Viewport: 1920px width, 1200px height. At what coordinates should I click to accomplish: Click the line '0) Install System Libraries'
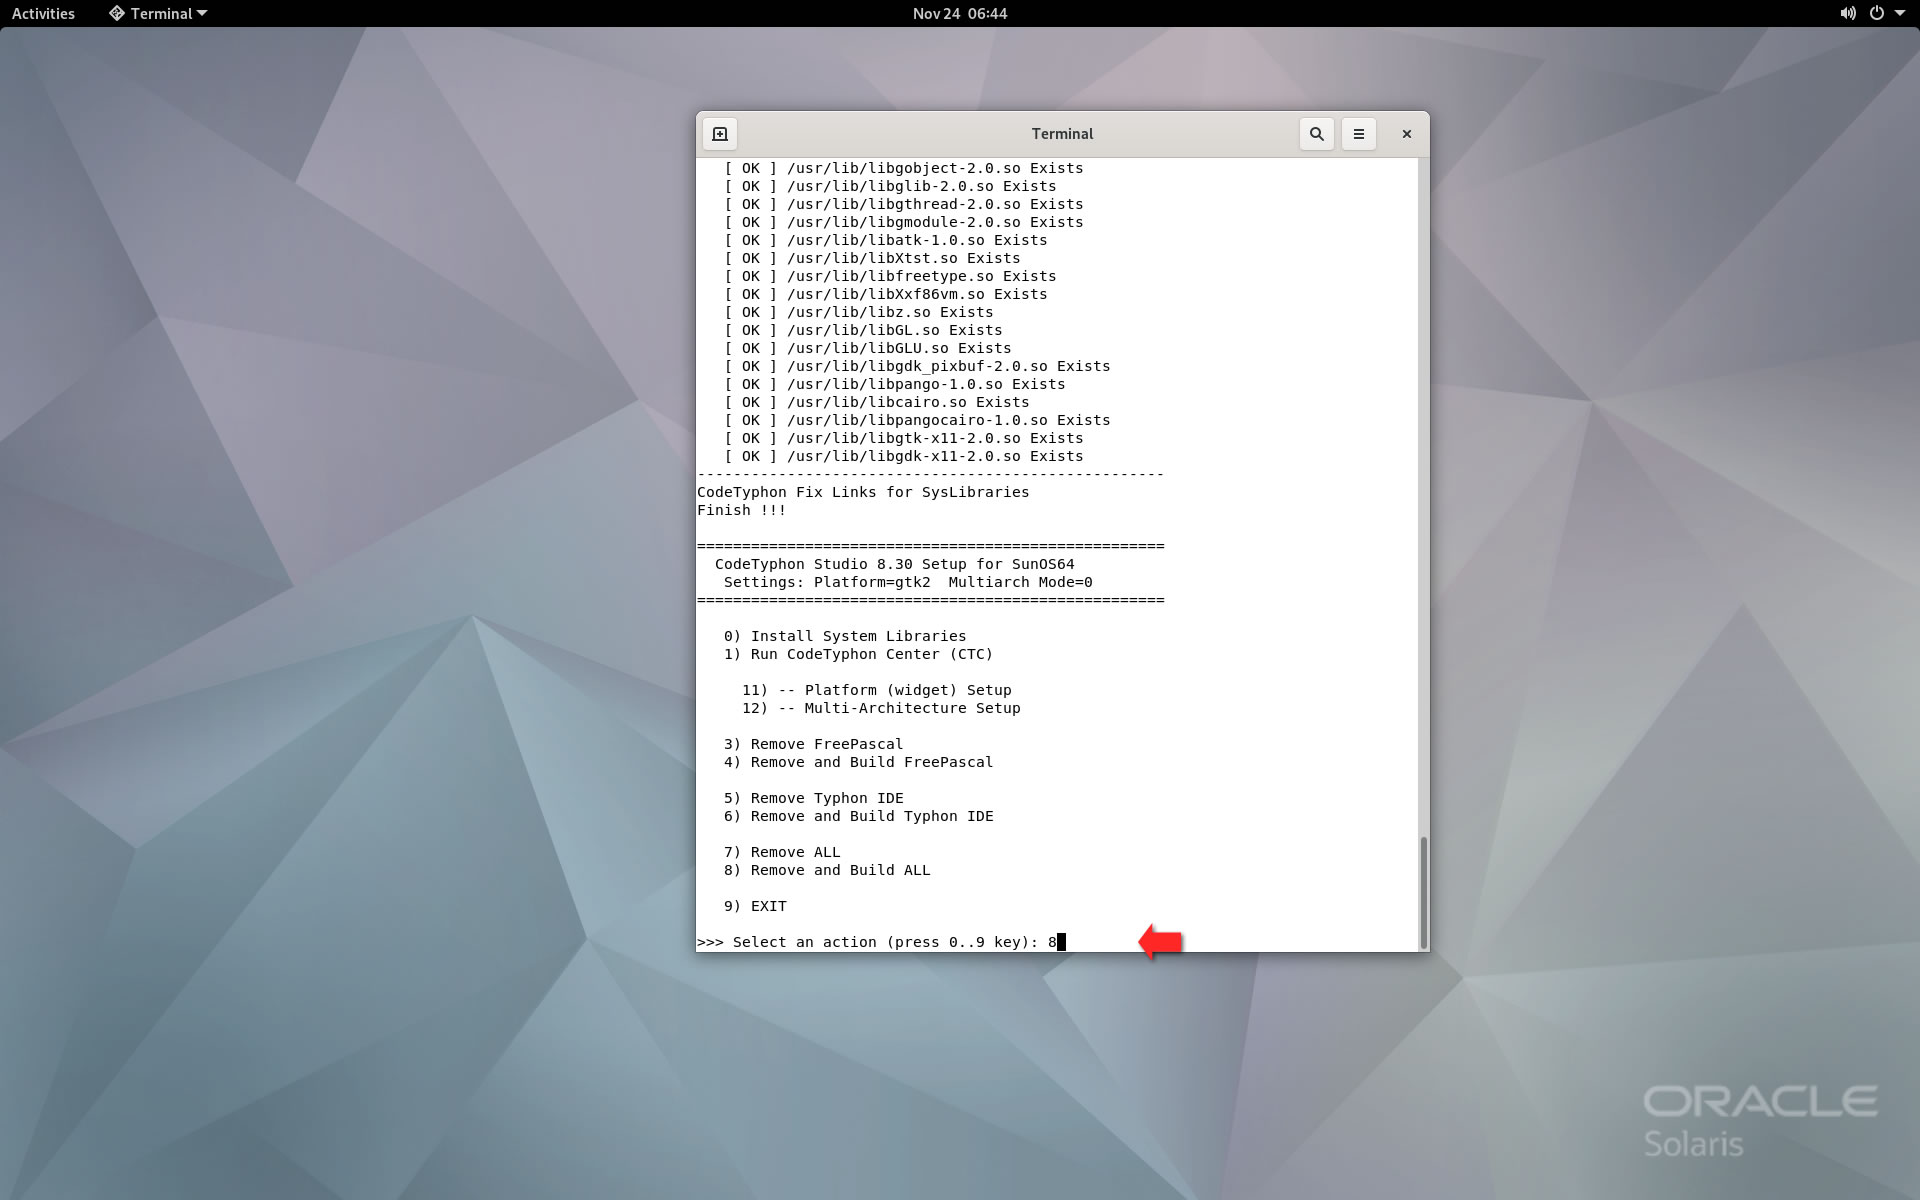click(x=845, y=636)
